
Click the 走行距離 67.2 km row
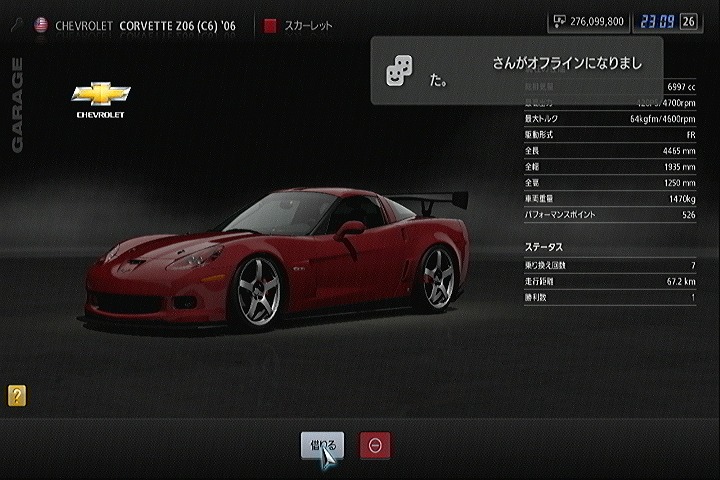pyautogui.click(x=610, y=281)
